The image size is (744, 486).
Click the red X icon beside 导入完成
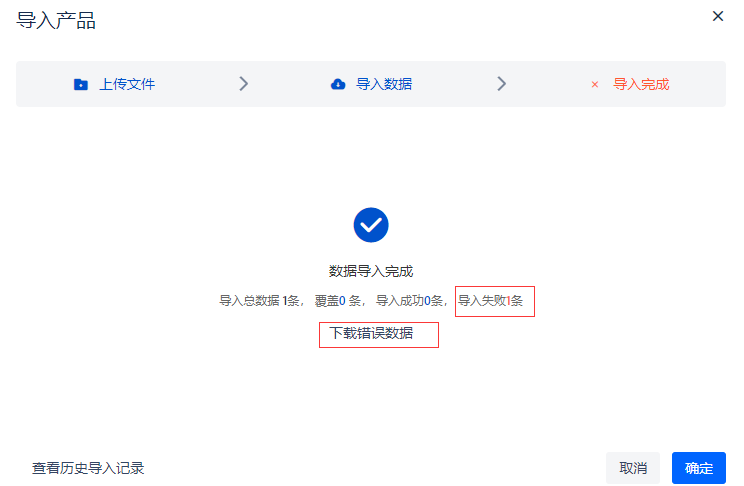pos(595,84)
